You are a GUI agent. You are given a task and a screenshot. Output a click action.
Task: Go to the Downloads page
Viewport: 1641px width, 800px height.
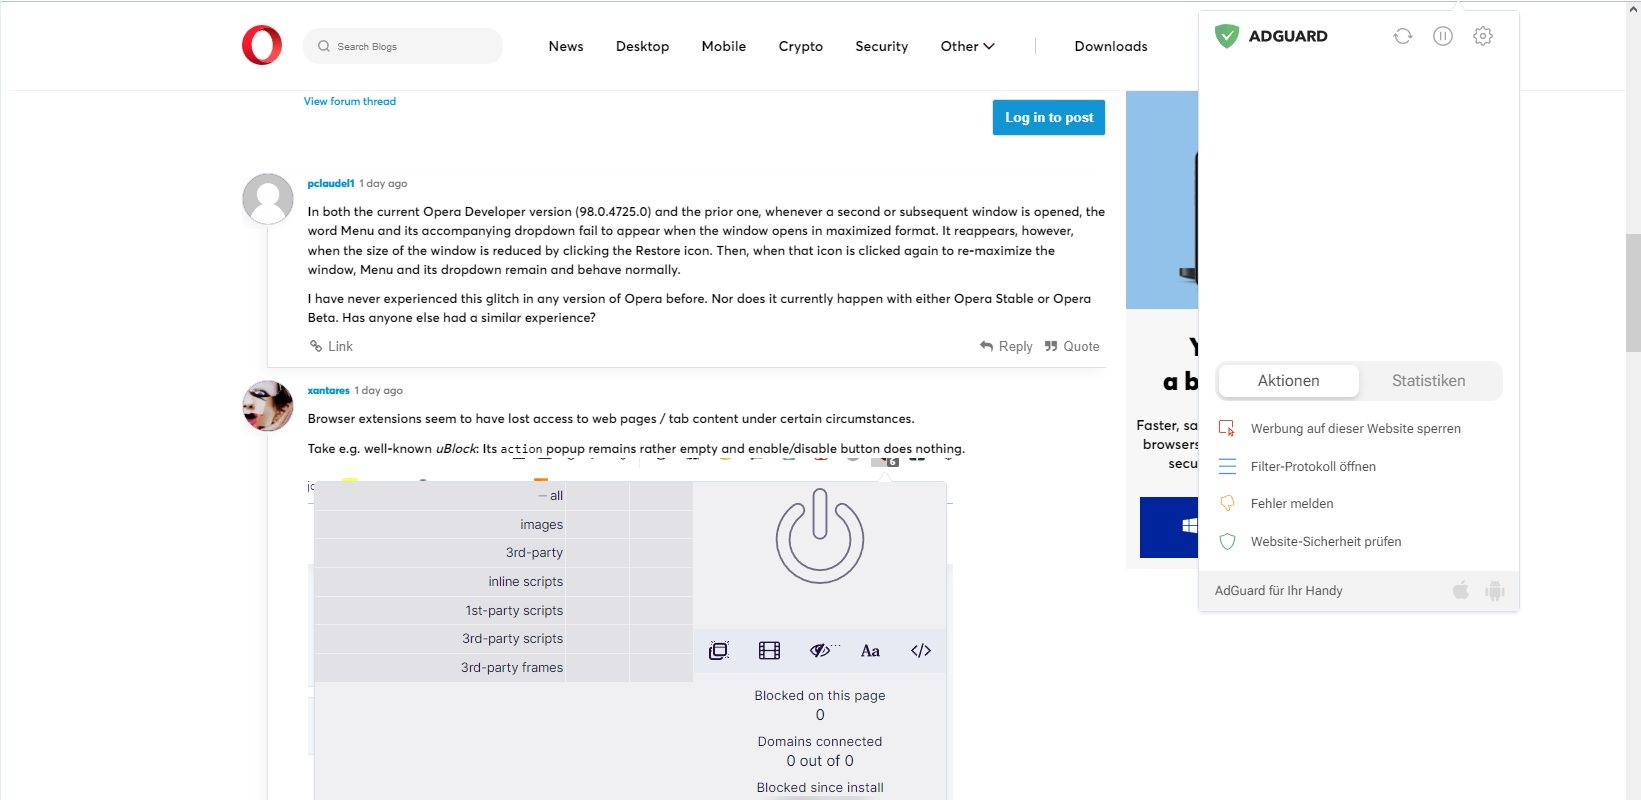pyautogui.click(x=1111, y=46)
